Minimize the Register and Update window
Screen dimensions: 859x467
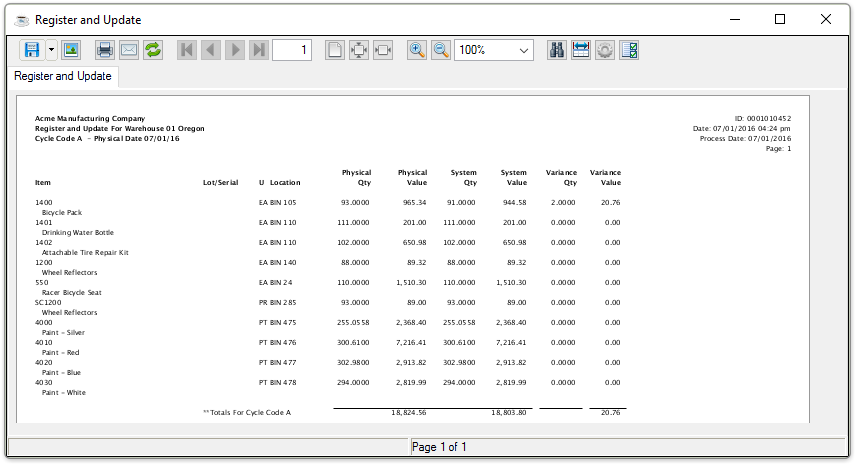[735, 20]
